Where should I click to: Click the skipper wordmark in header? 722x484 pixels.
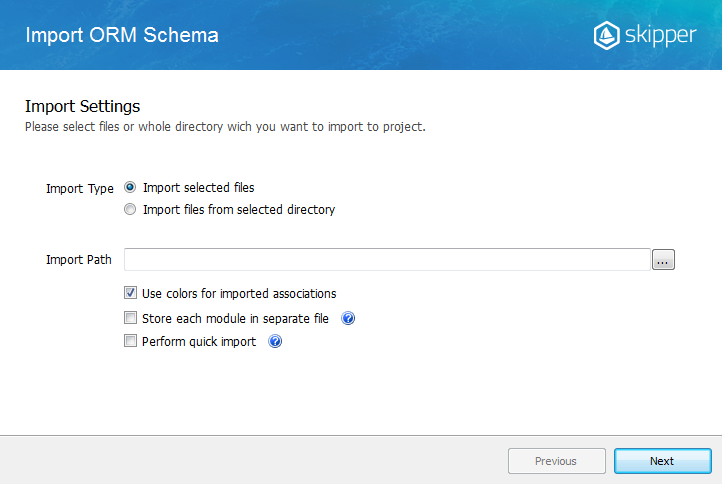(660, 36)
